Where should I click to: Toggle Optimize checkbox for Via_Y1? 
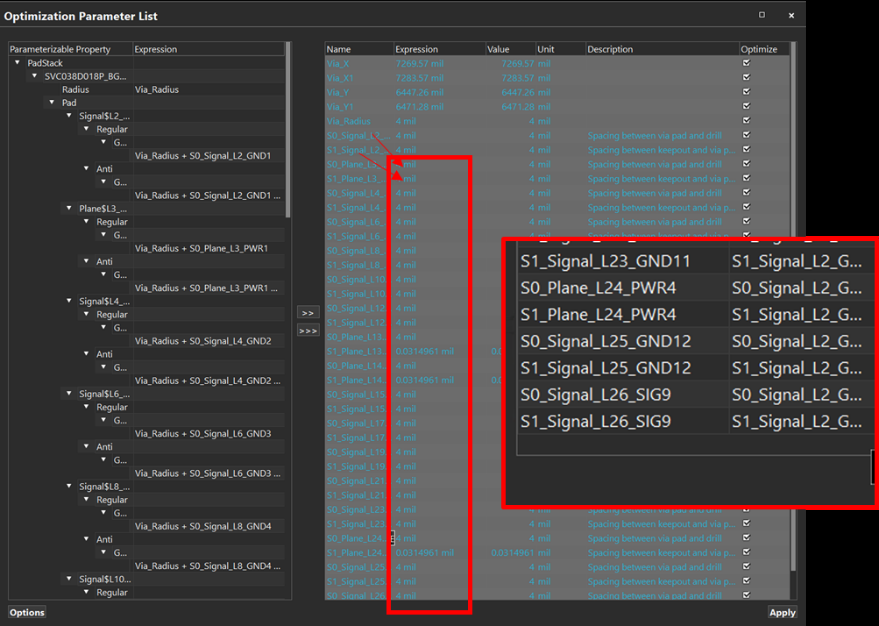point(746,106)
